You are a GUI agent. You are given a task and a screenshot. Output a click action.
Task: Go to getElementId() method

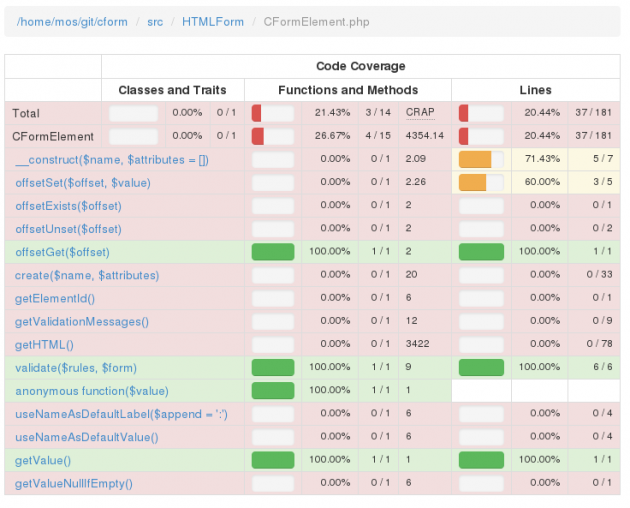55,299
